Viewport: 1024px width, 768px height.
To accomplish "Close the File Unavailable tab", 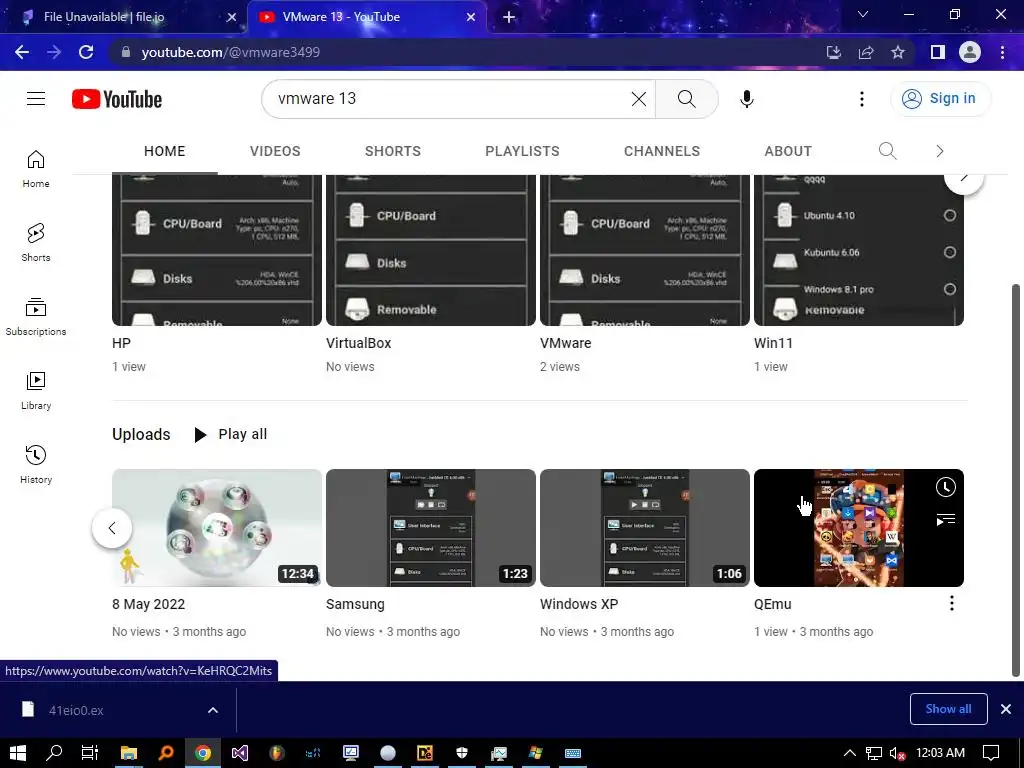I will (x=231, y=17).
